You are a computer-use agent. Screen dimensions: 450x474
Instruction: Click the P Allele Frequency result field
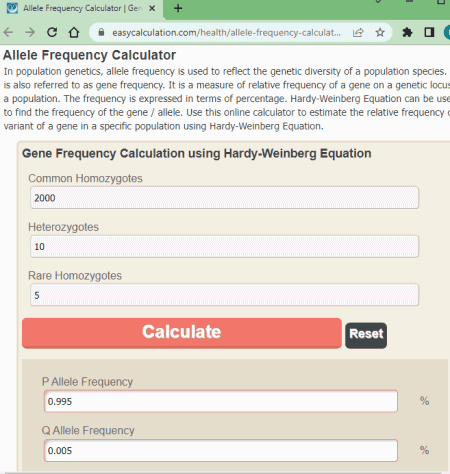[x=221, y=401]
